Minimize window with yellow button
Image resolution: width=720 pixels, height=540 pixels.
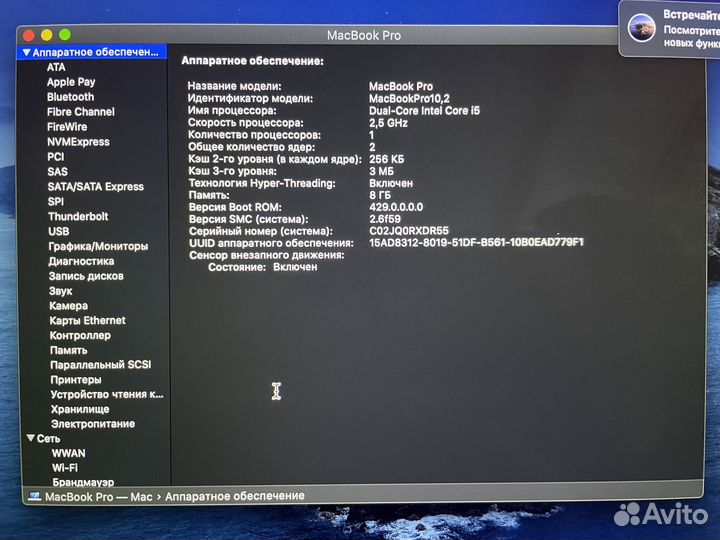[x=47, y=35]
